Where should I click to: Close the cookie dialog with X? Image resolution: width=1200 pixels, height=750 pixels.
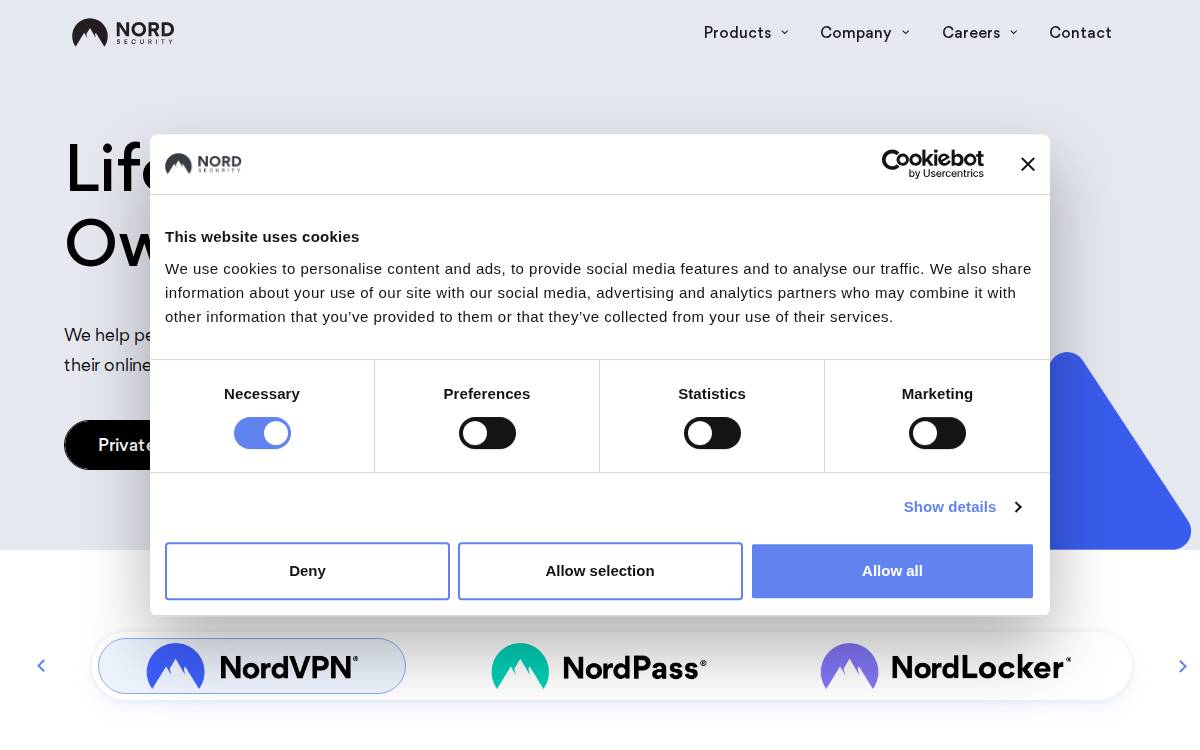[x=1028, y=164]
